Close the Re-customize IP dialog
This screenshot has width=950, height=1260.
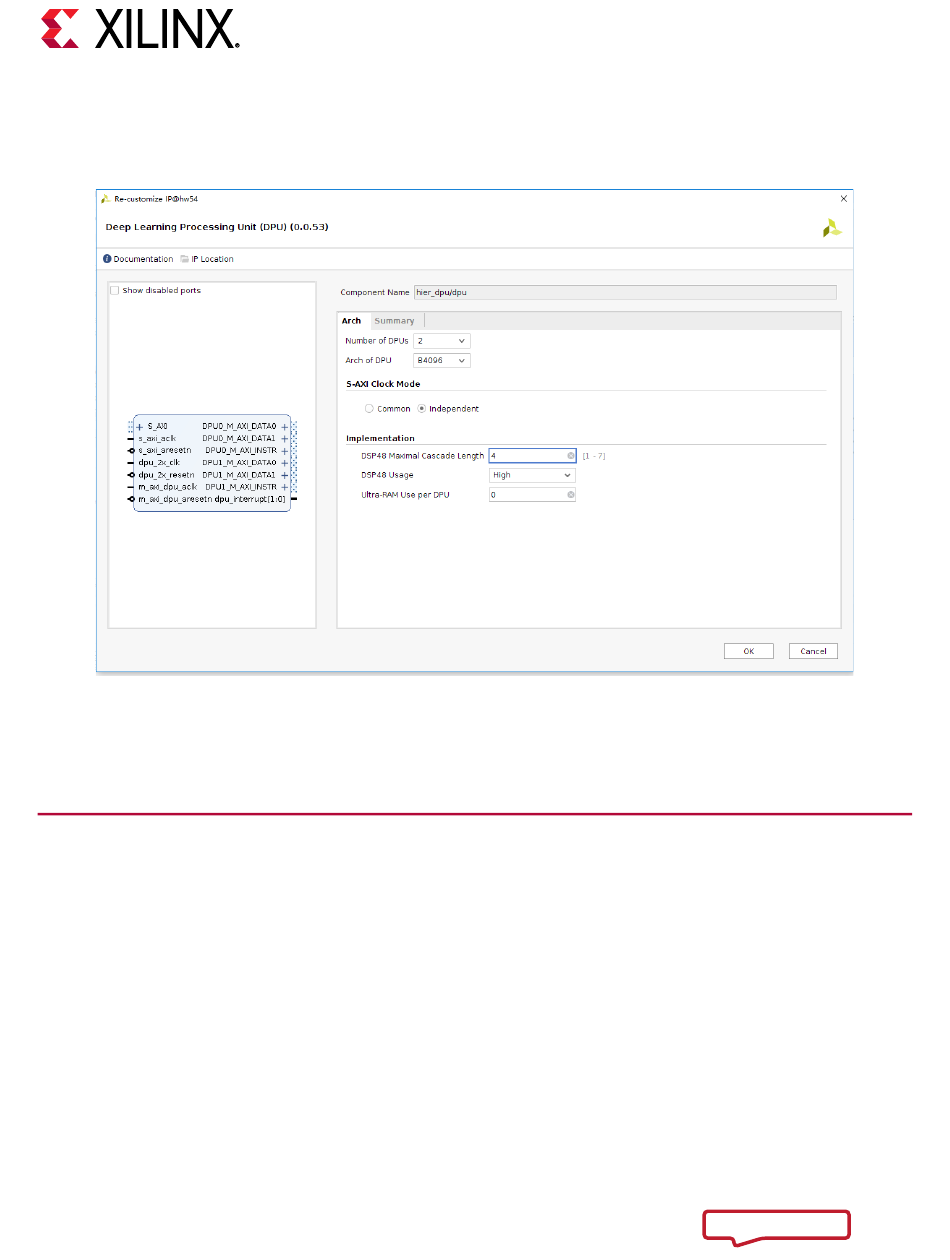click(x=844, y=198)
